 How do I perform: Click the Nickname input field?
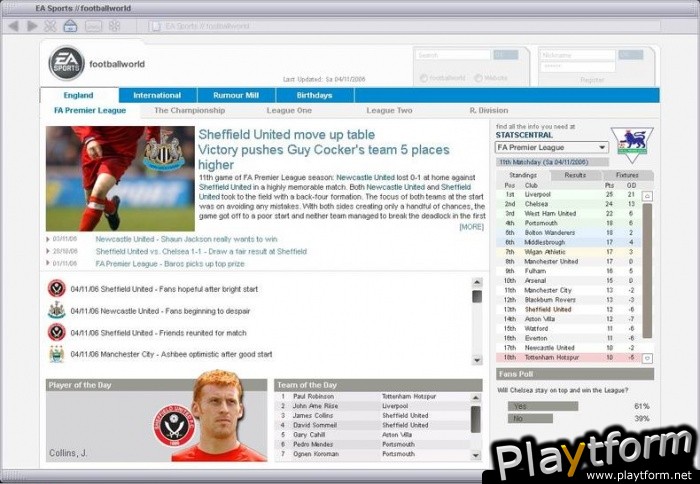[578, 55]
